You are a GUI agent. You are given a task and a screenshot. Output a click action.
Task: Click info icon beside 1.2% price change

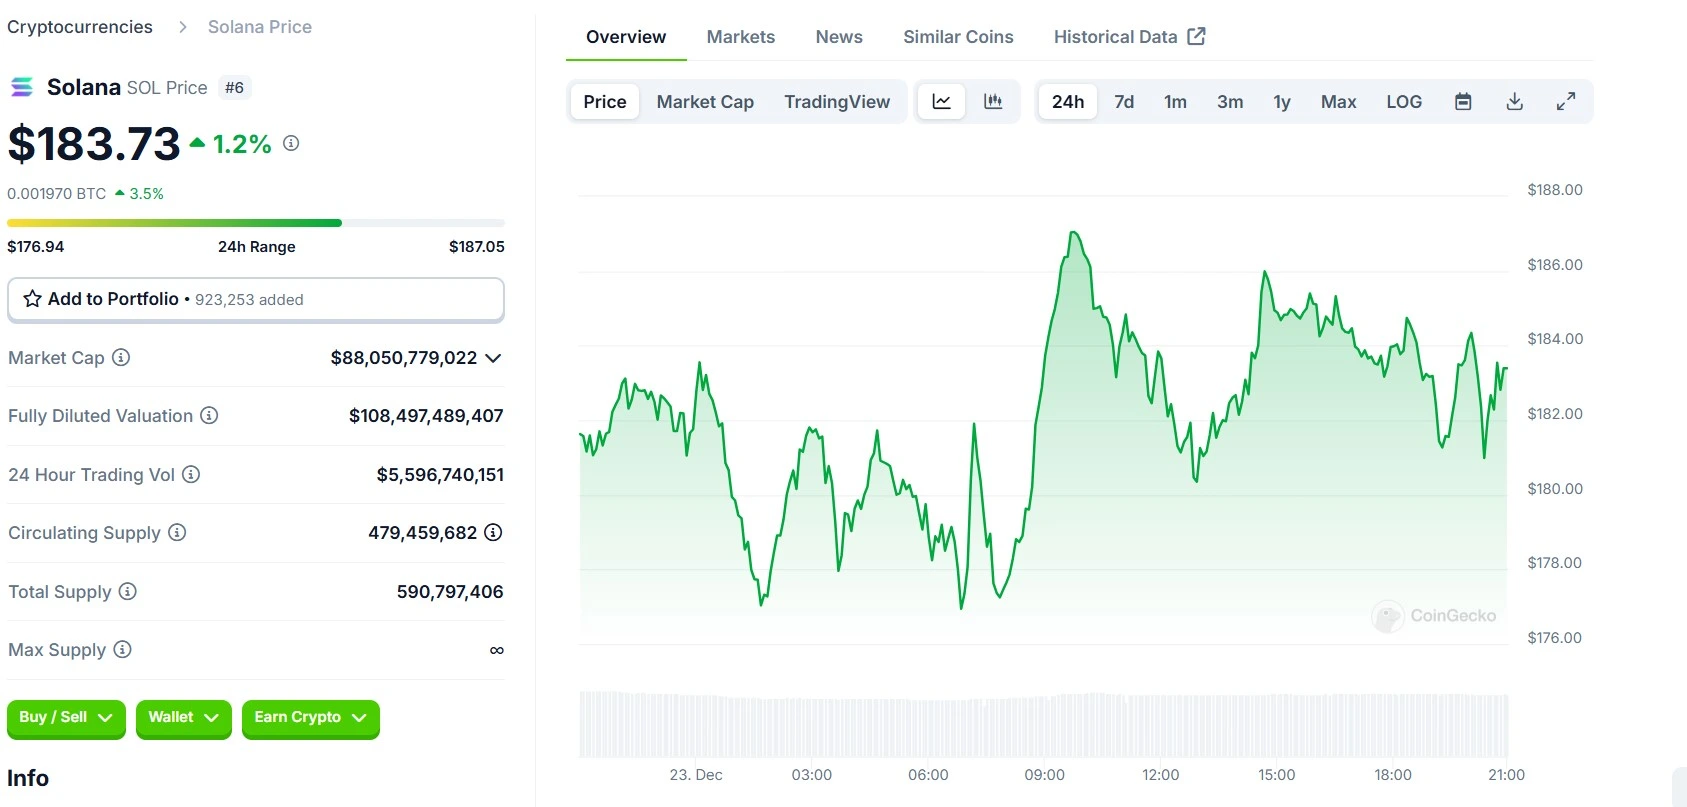pyautogui.click(x=291, y=143)
